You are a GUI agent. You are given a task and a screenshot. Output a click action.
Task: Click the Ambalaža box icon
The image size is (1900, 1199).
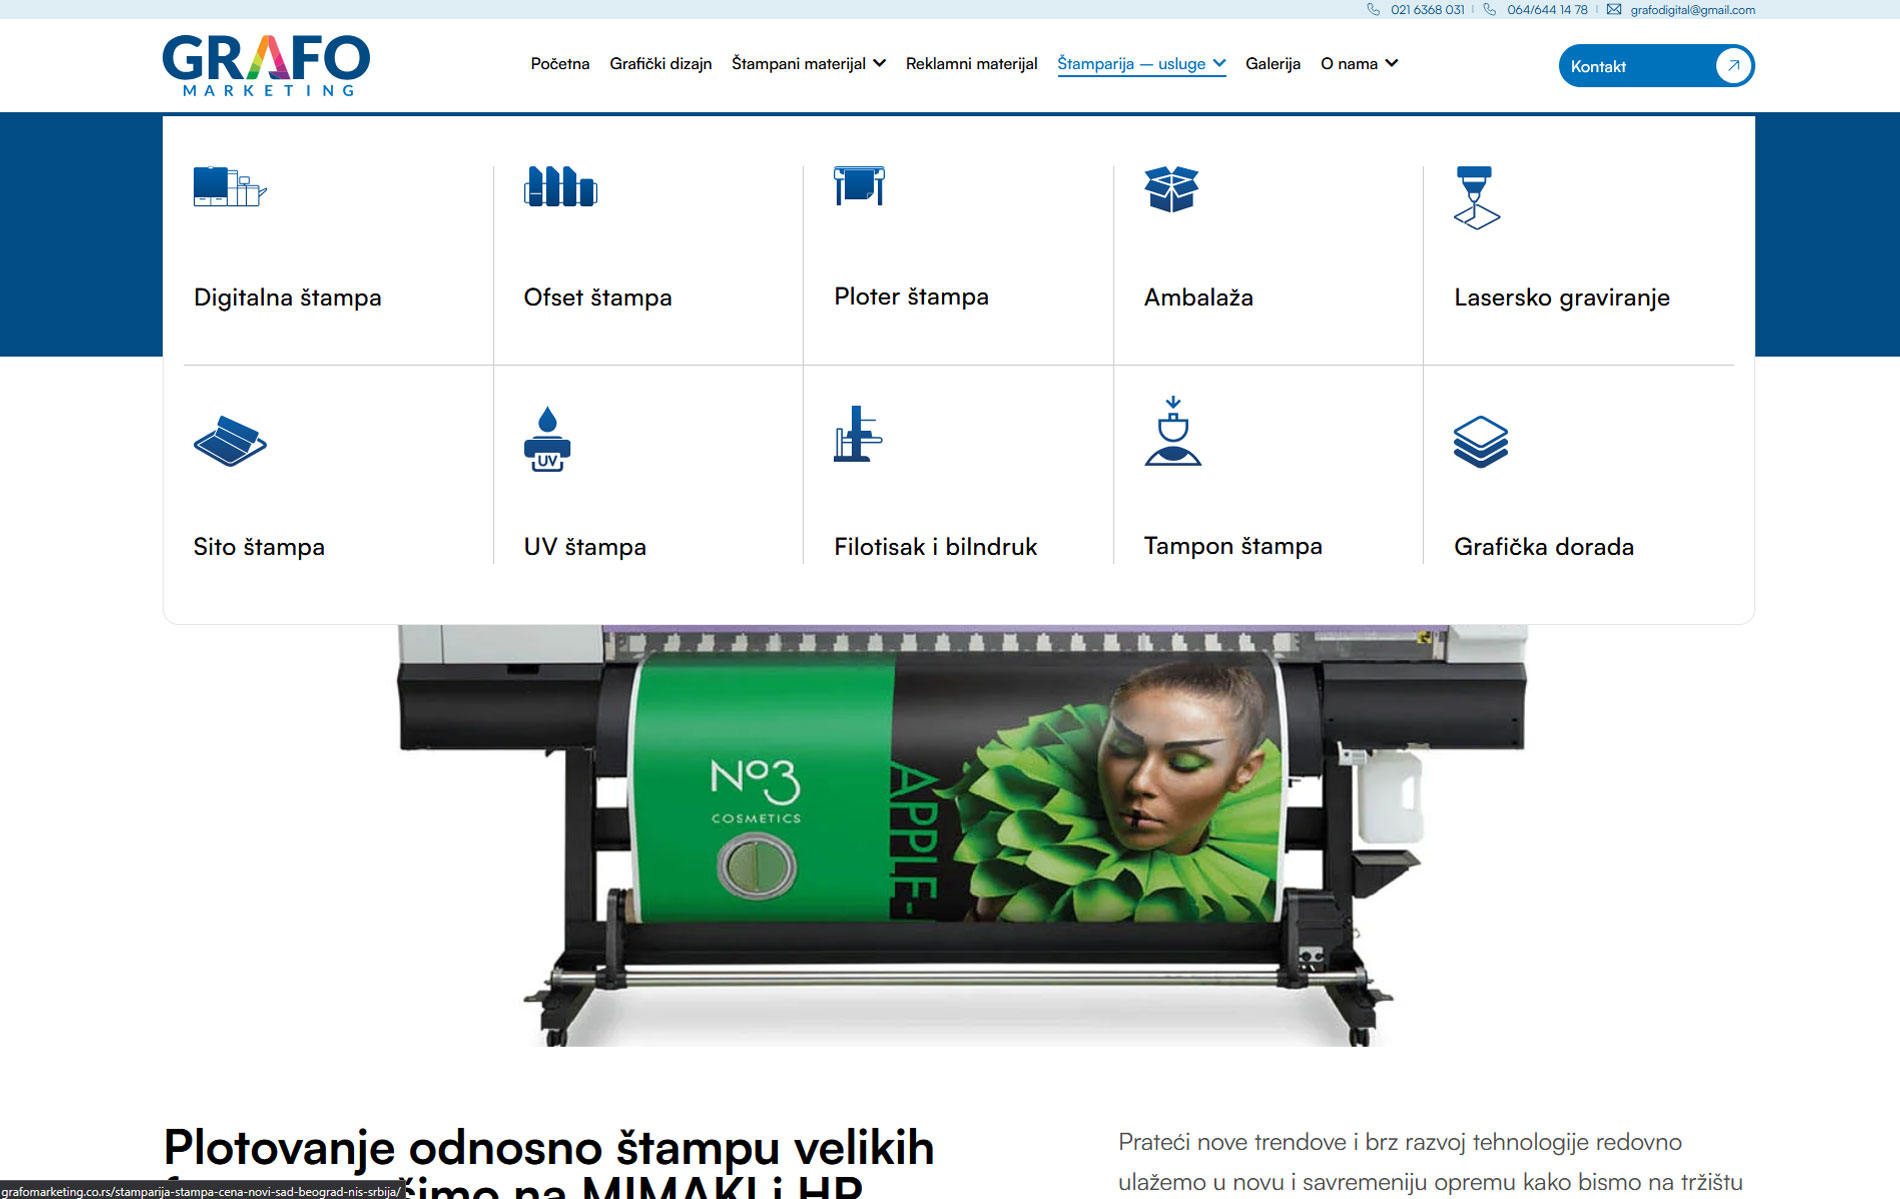coord(1171,189)
